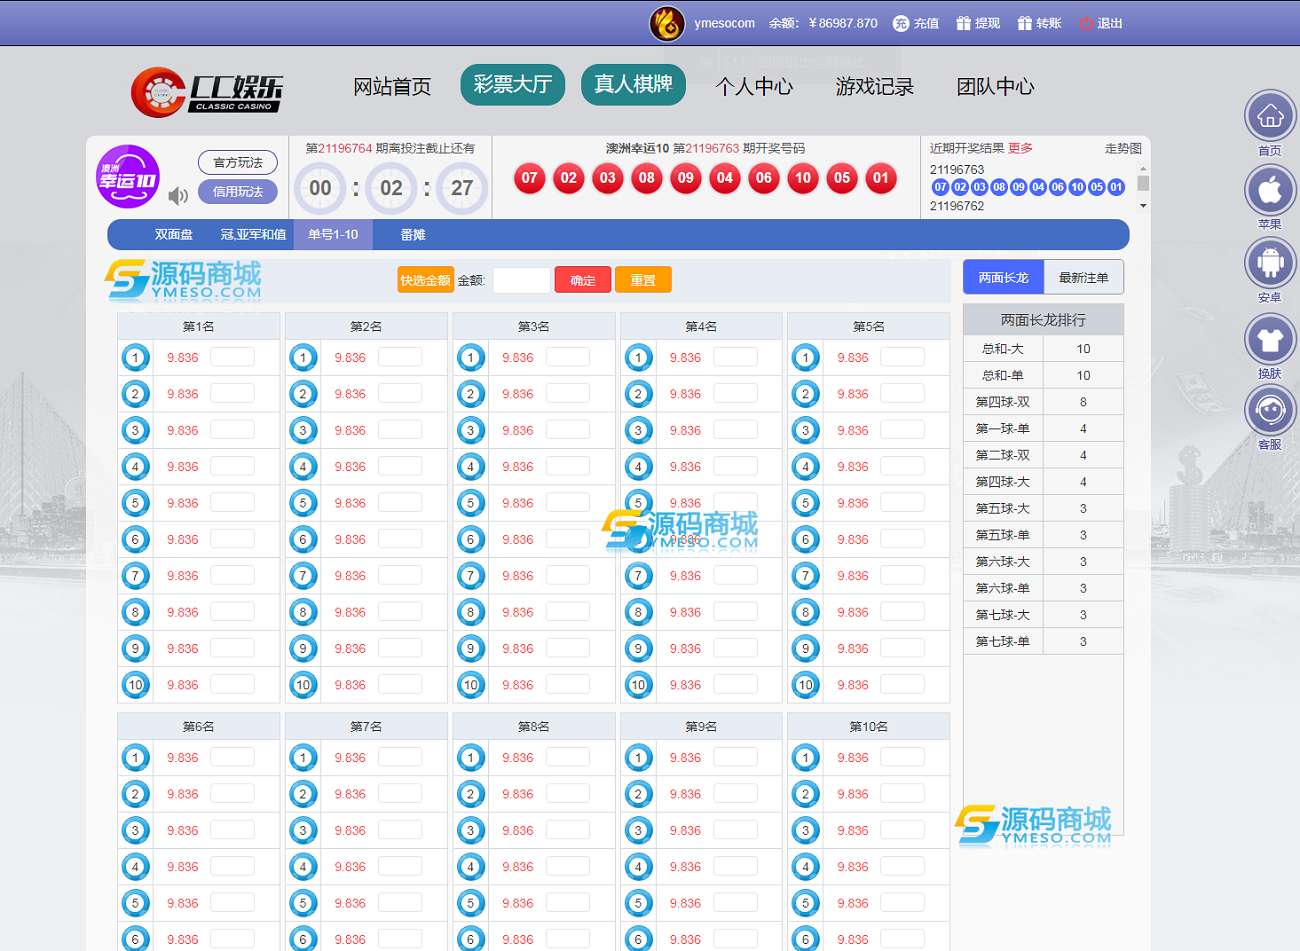Select ball 3 under 第2名
1300x951 pixels.
[303, 430]
